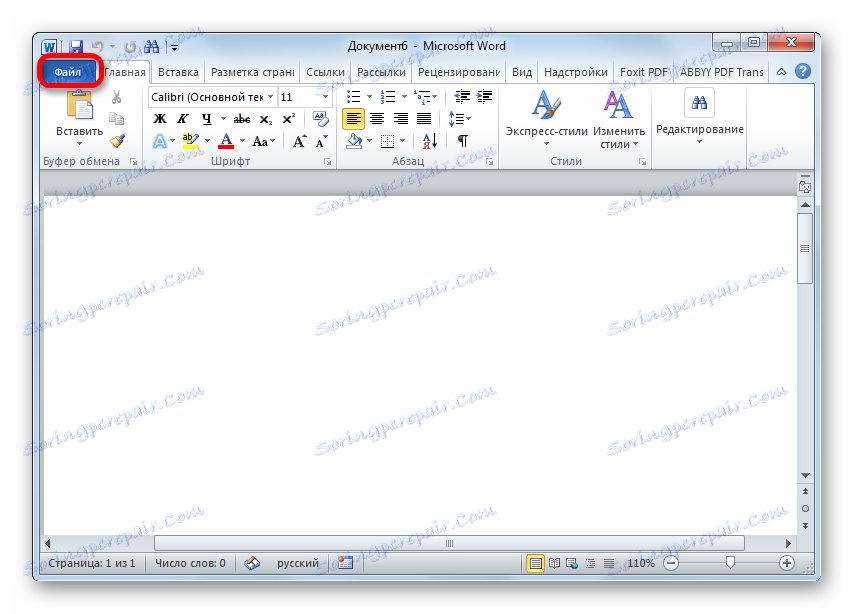Toggle italic К formatting
The image size is (854, 614).
(182, 119)
